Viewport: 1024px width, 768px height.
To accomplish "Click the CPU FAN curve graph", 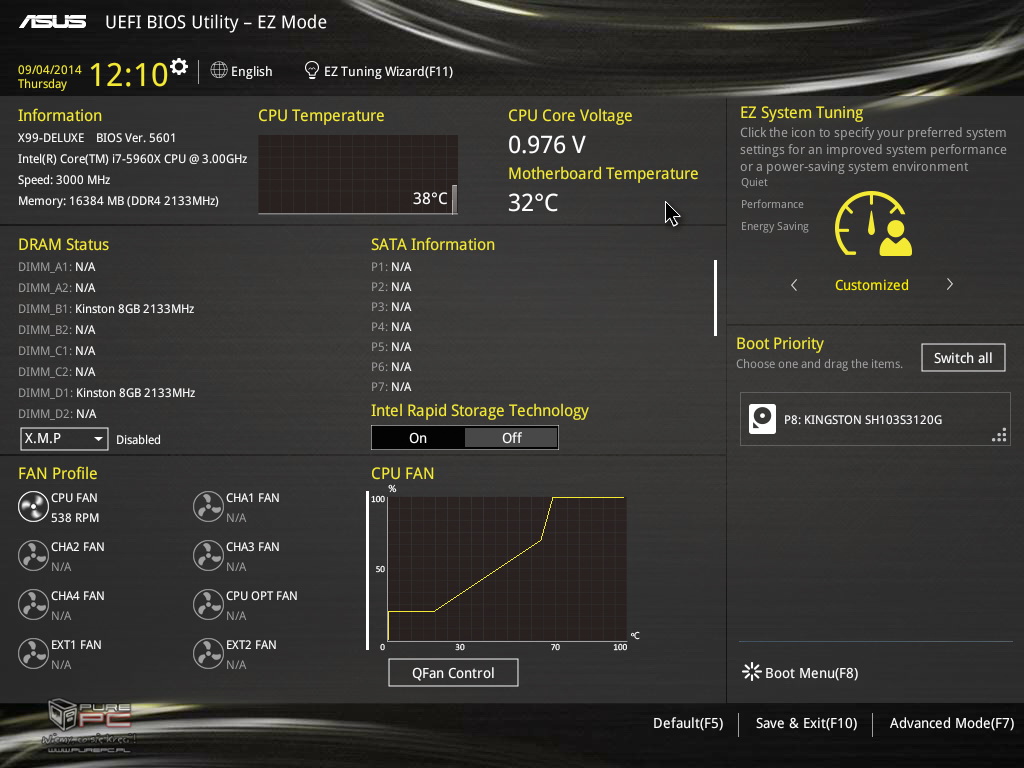I will click(507, 568).
